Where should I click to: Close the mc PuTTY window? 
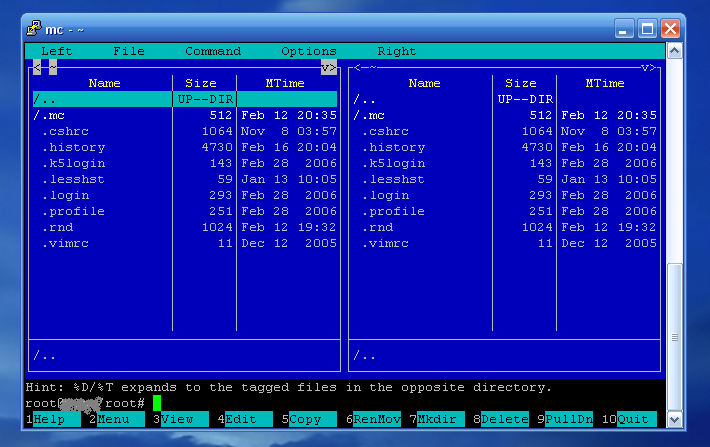point(670,29)
